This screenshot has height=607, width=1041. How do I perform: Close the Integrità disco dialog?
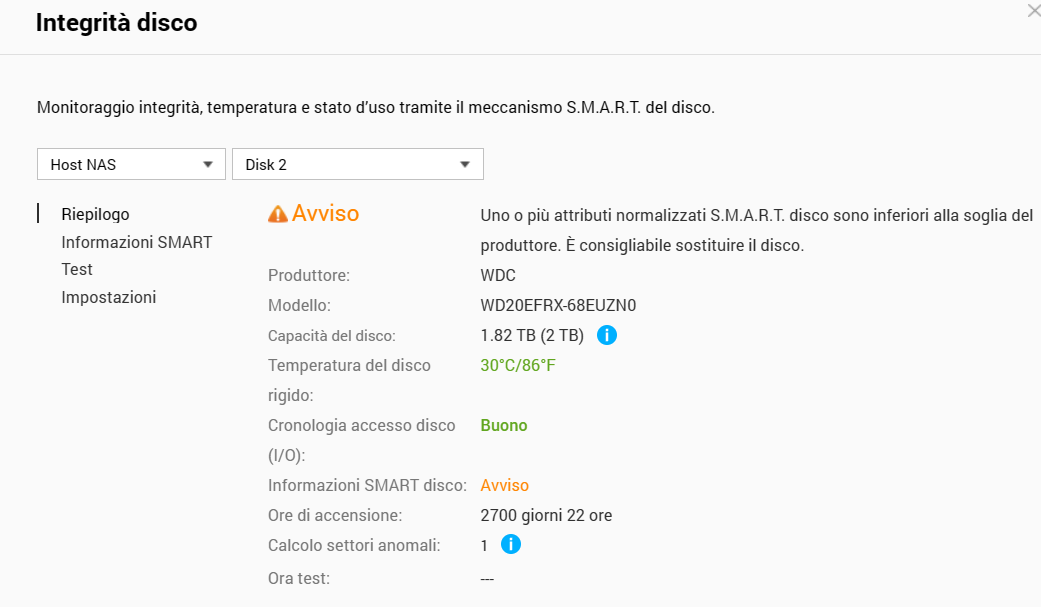(x=1033, y=12)
